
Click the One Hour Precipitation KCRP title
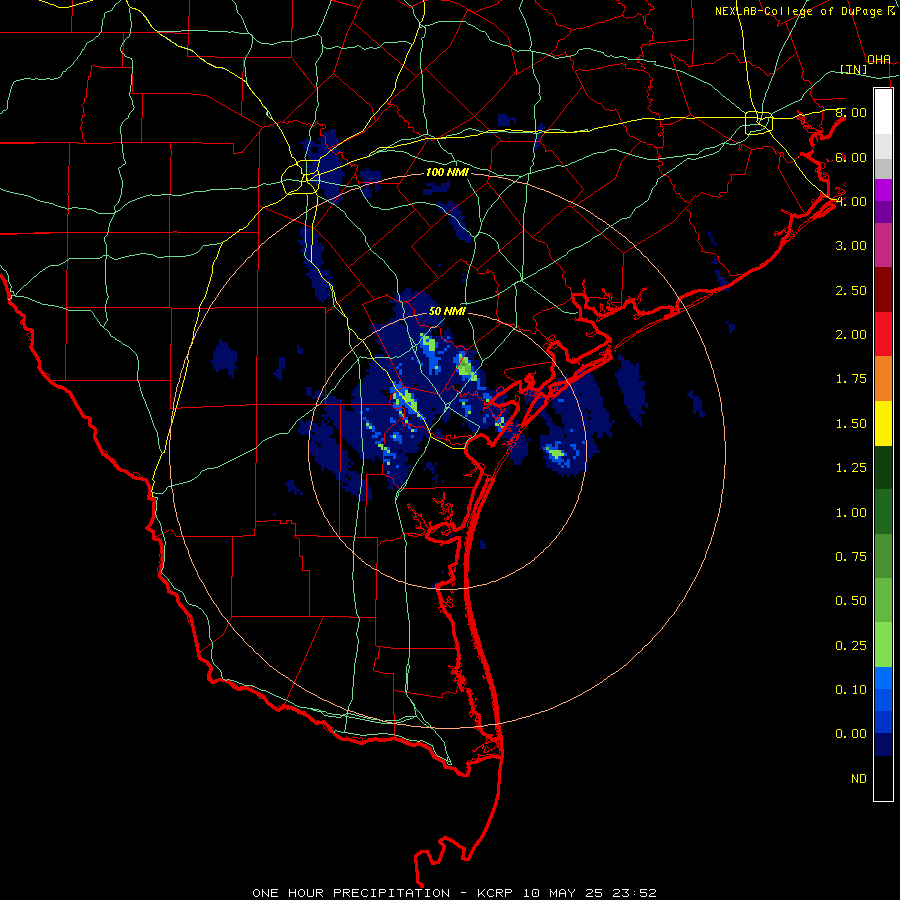click(454, 893)
